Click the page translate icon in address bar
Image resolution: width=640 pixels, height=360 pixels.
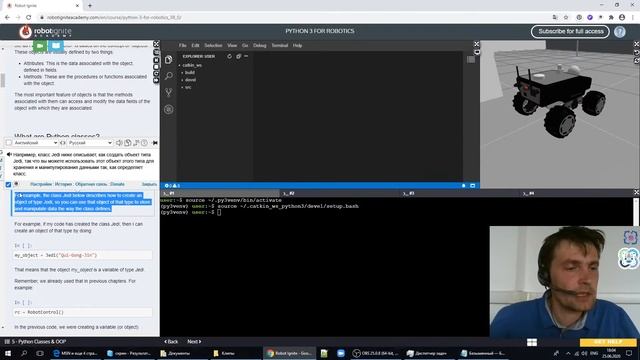(555, 18)
